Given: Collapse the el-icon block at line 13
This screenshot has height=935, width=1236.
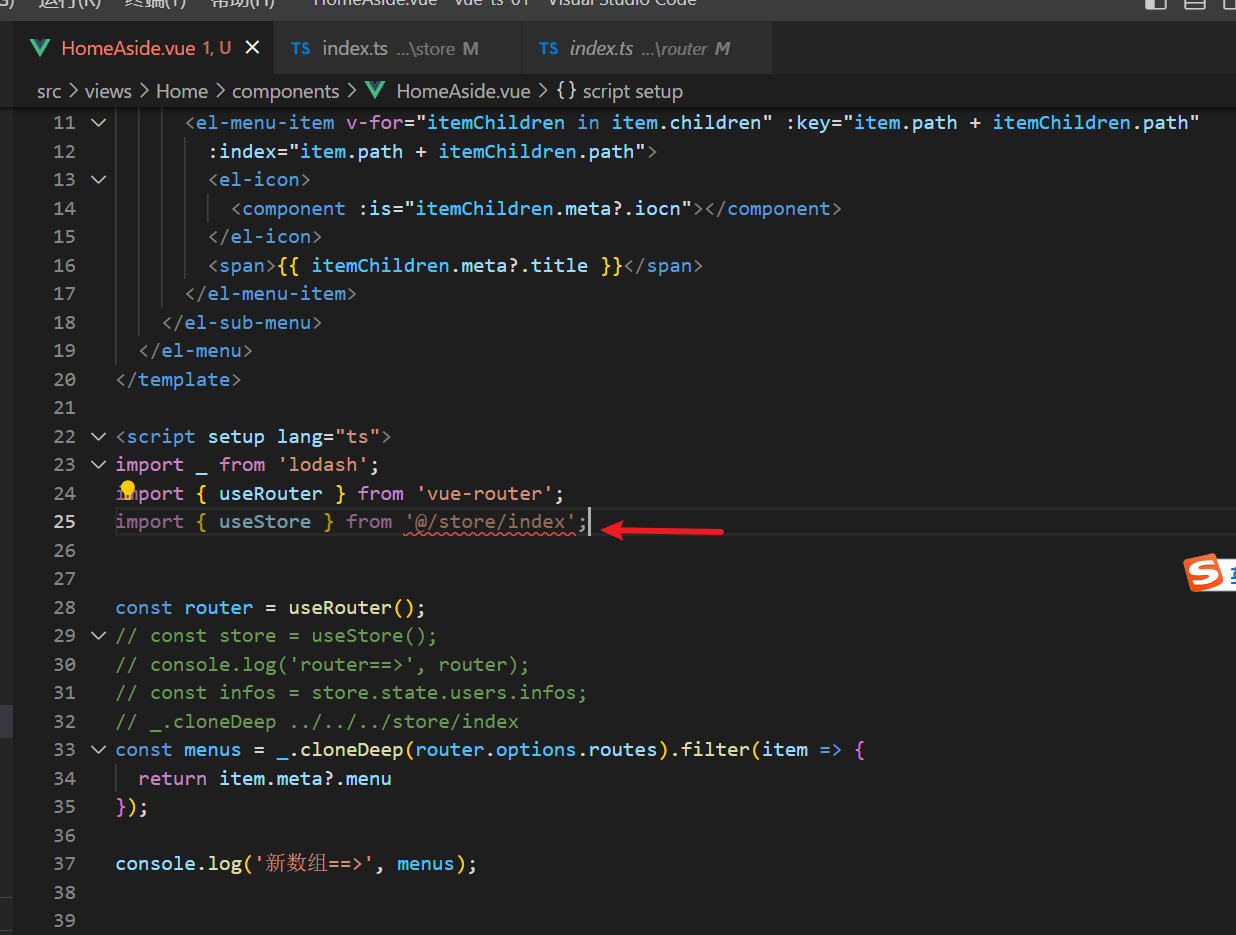Looking at the screenshot, I should (98, 179).
